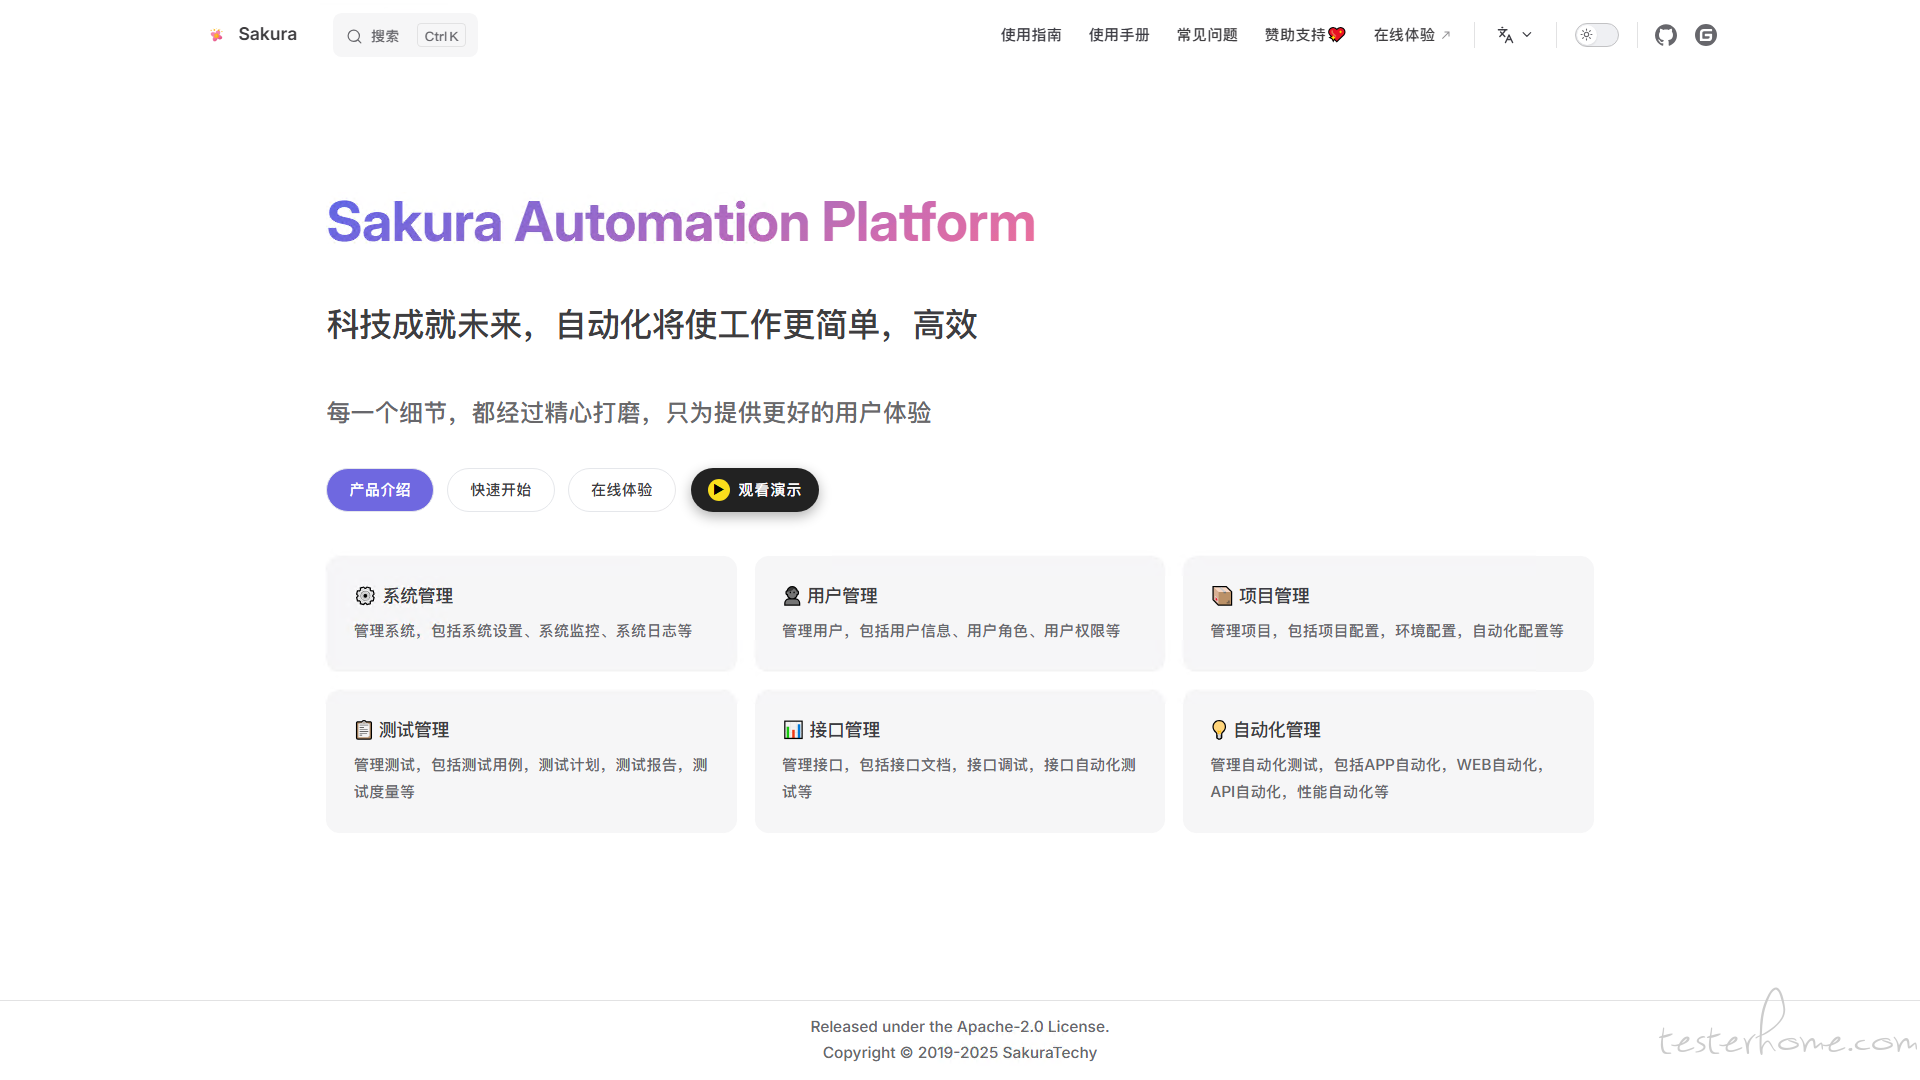The width and height of the screenshot is (1920, 1080).
Task: Click the 快速开始 button
Action: [x=501, y=490]
